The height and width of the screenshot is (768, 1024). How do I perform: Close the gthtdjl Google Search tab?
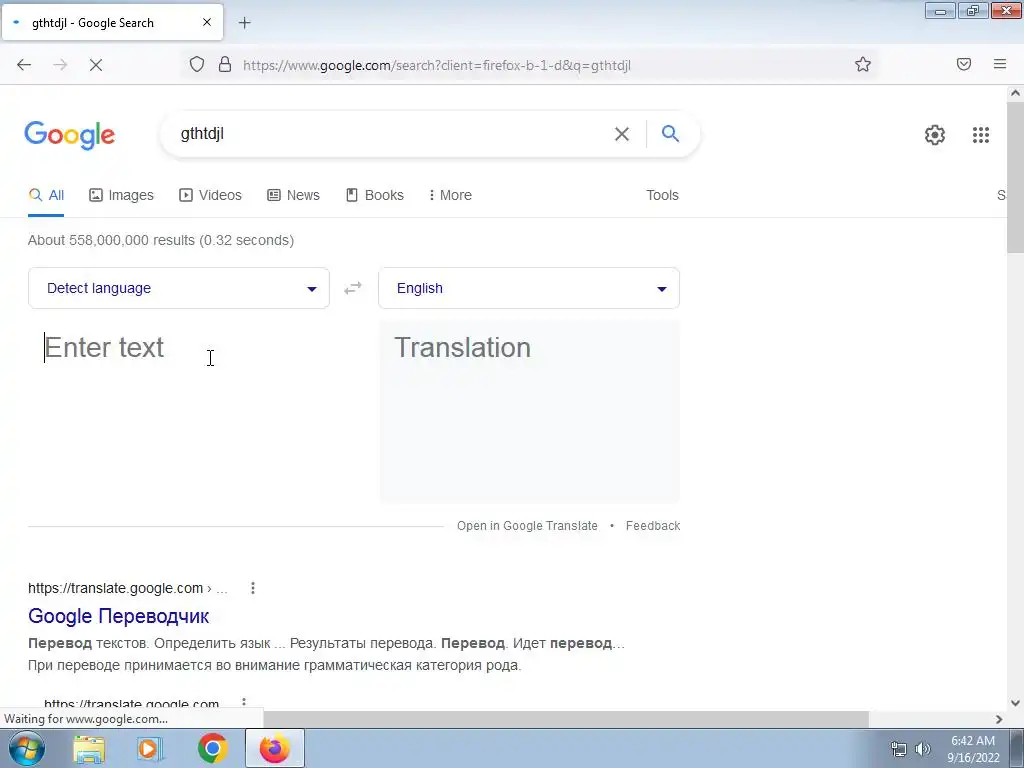[x=207, y=22]
